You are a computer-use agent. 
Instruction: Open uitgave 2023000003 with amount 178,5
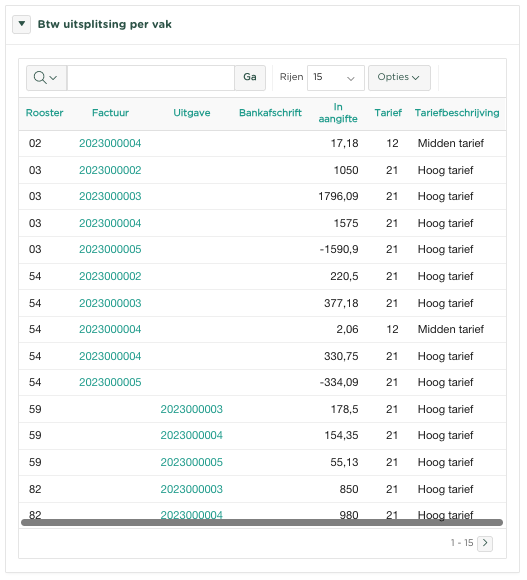(x=192, y=409)
